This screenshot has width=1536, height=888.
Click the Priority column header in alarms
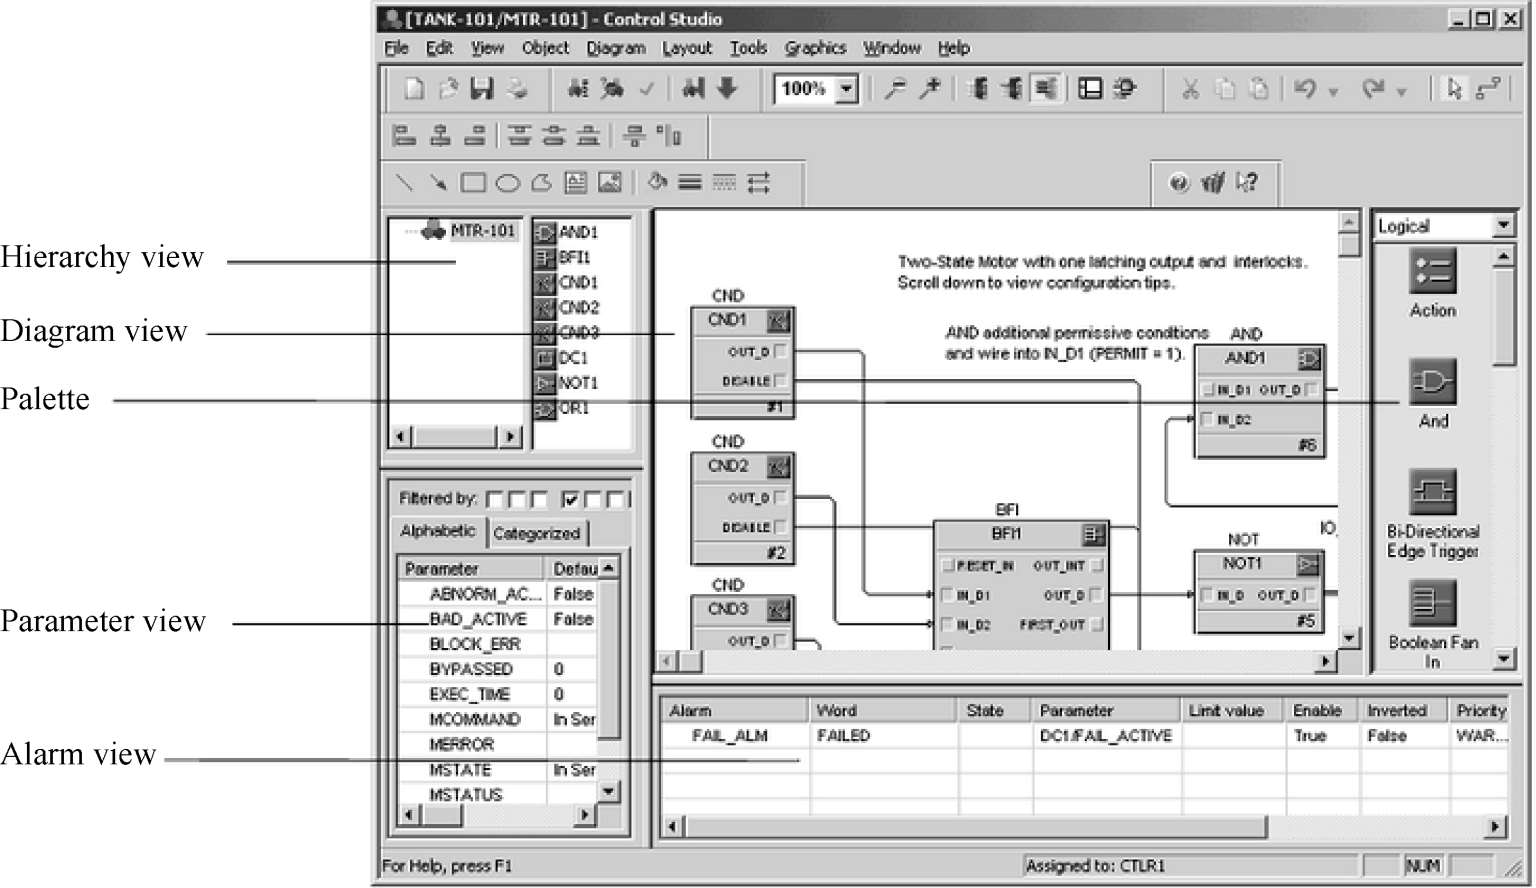click(x=1480, y=710)
